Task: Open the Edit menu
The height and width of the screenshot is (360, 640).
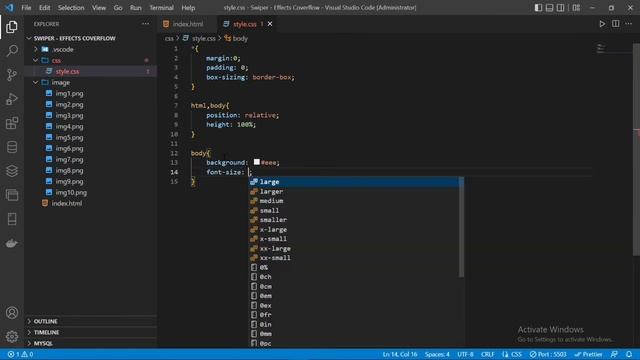Action: (x=44, y=8)
